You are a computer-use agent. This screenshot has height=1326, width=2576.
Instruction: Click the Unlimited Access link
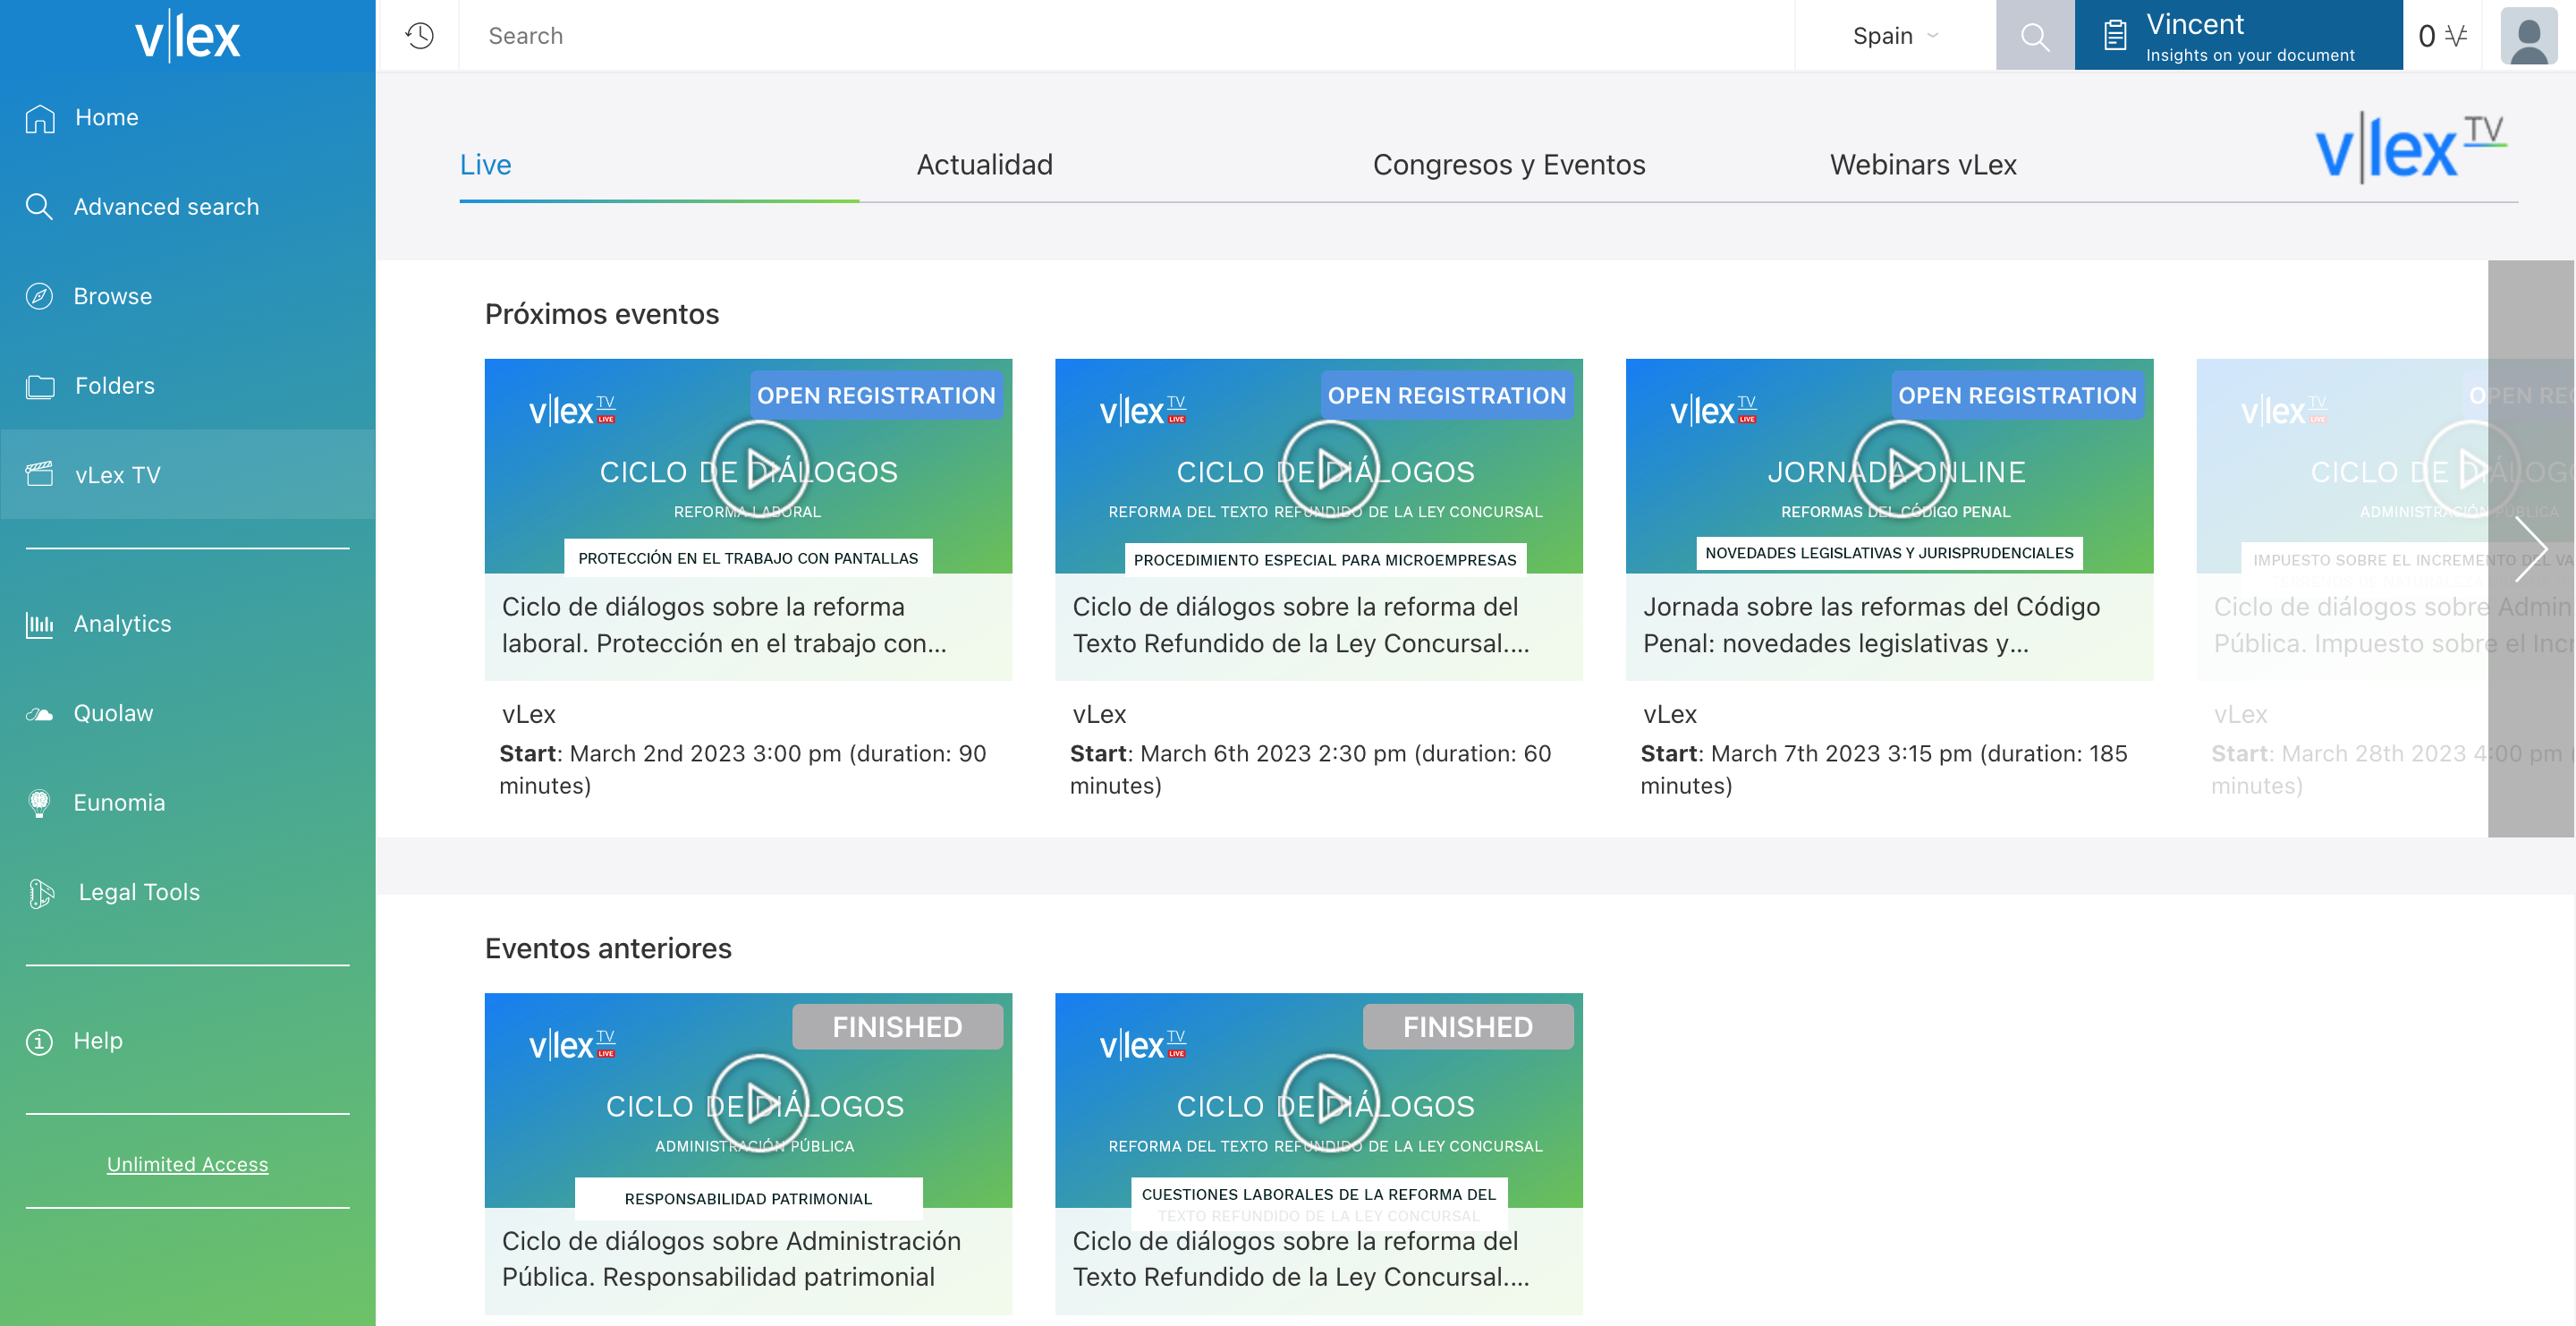[187, 1165]
